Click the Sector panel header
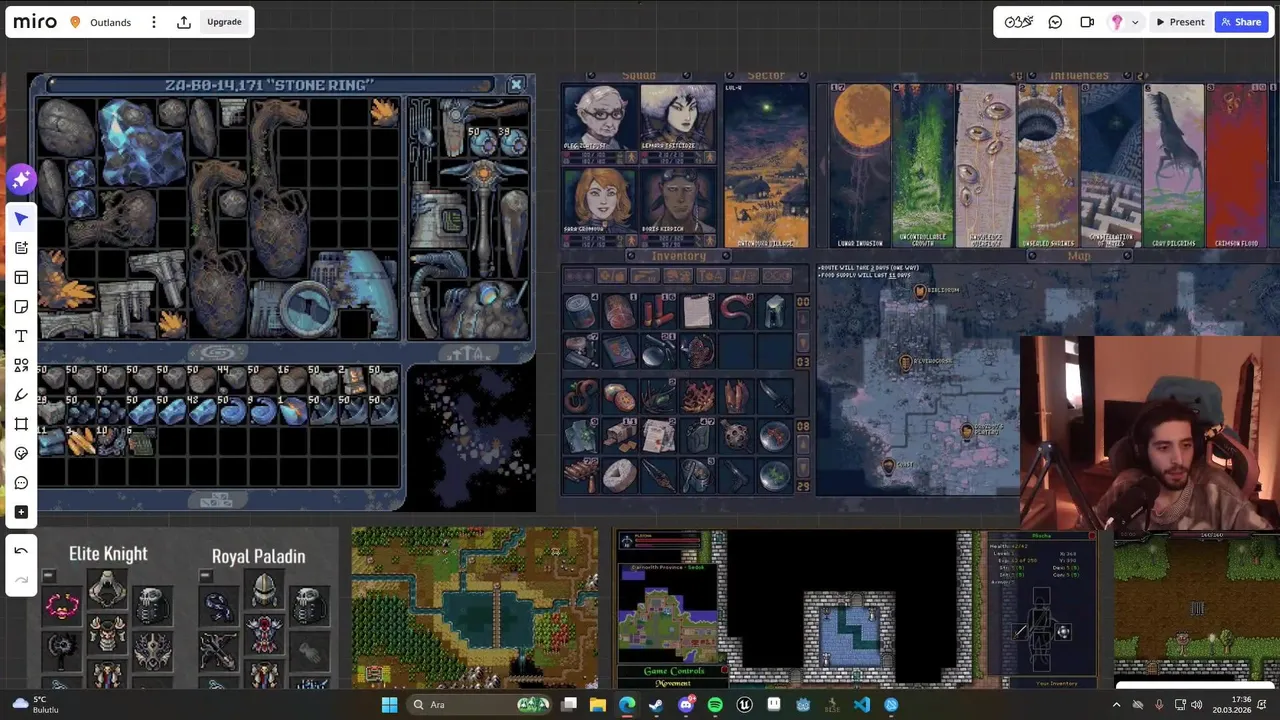 766,75
